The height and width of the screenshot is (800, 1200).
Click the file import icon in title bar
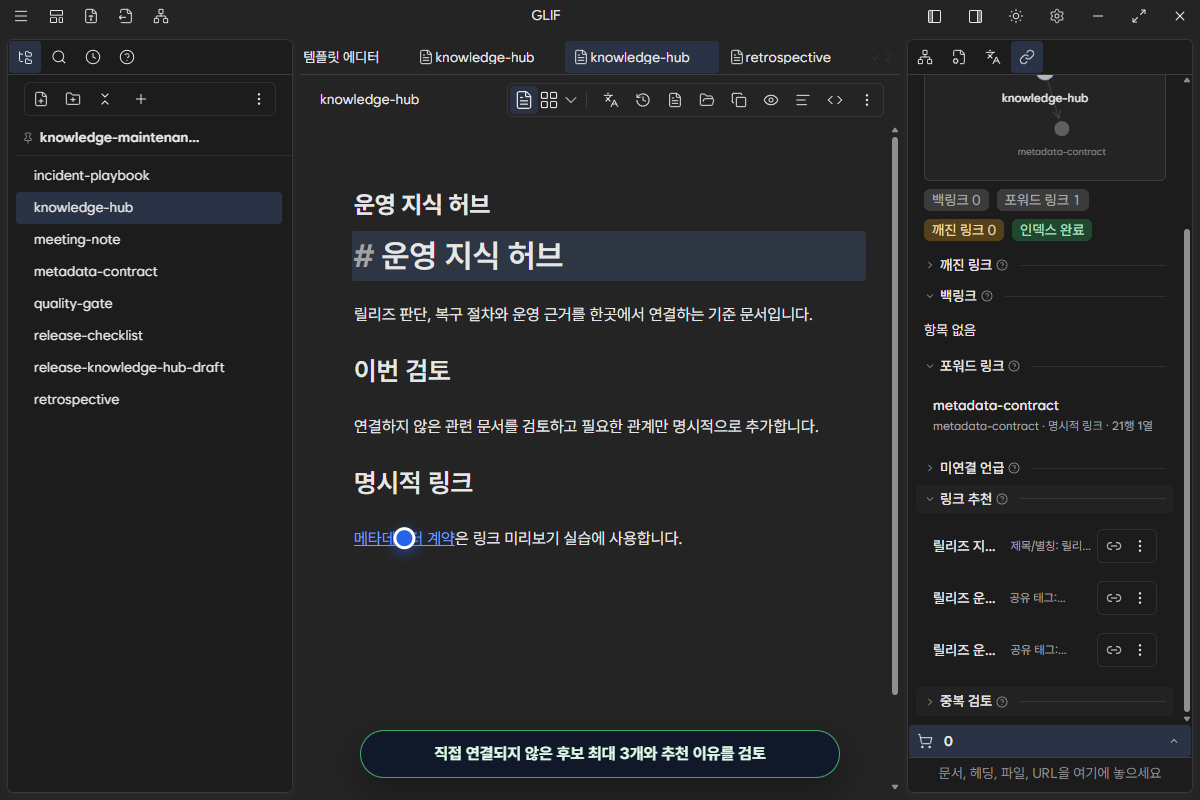pyautogui.click(x=125, y=16)
